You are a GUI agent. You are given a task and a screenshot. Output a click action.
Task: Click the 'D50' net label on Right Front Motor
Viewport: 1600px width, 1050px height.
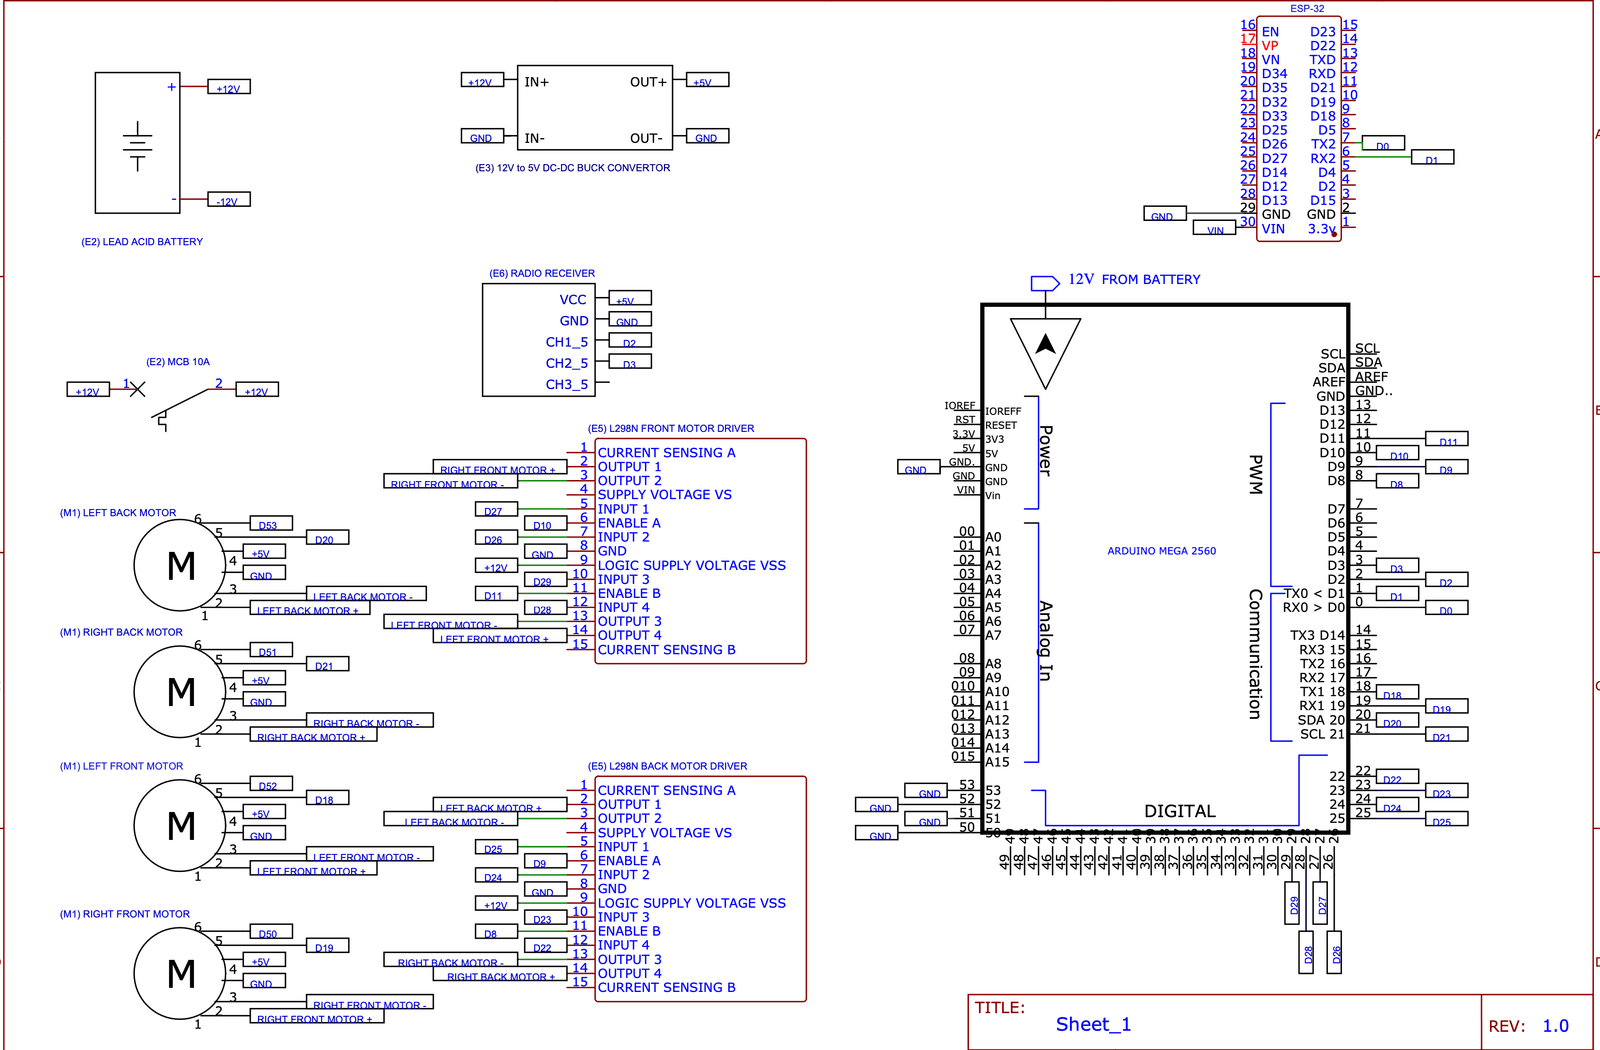coord(270,932)
